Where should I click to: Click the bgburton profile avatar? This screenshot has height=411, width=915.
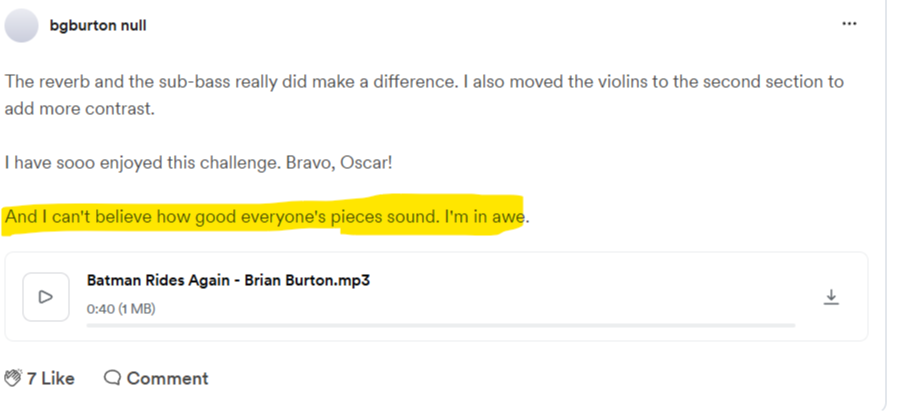tap(22, 25)
